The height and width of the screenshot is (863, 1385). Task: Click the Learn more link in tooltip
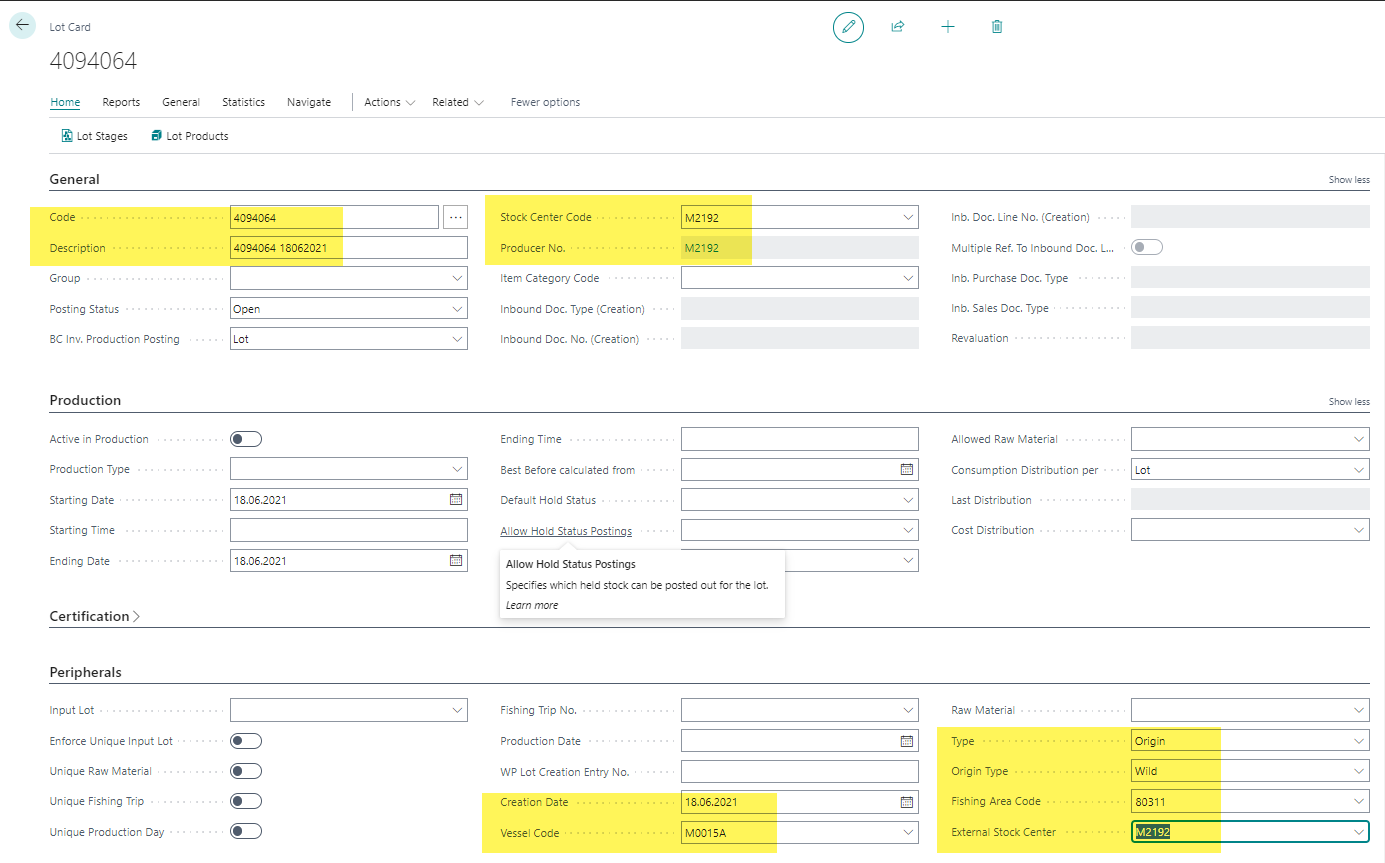click(532, 605)
